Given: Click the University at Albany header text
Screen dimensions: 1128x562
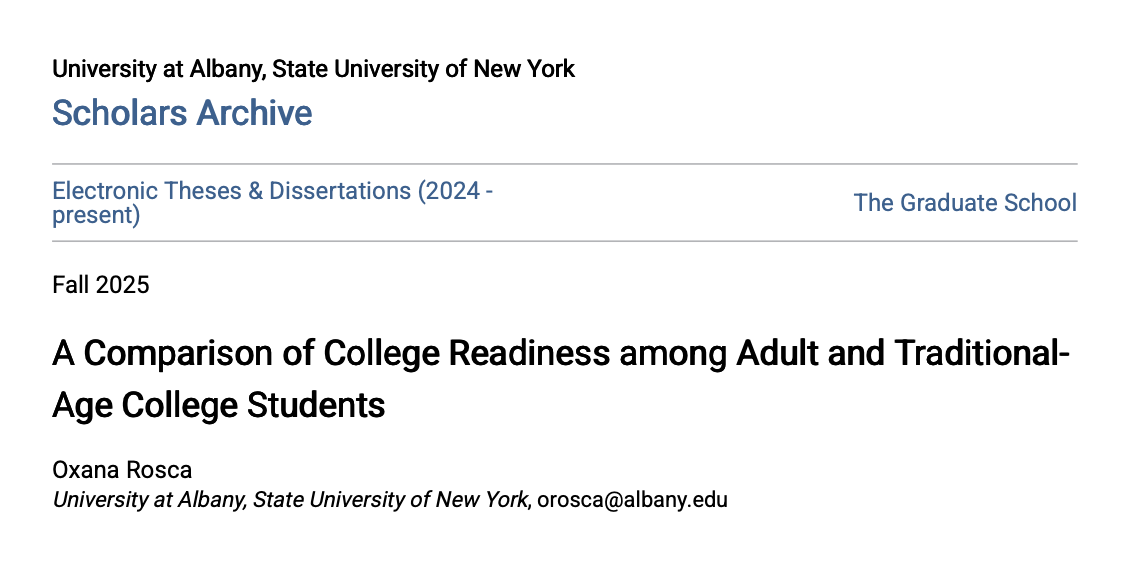Looking at the screenshot, I should coord(313,69).
